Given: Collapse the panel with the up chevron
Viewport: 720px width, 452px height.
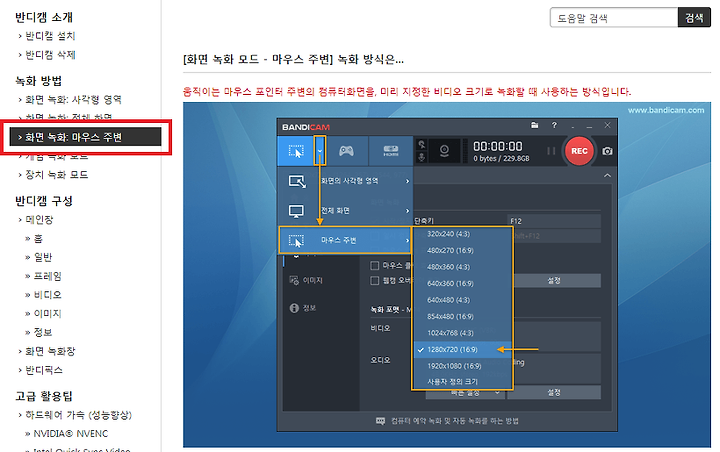Looking at the screenshot, I should tap(607, 175).
